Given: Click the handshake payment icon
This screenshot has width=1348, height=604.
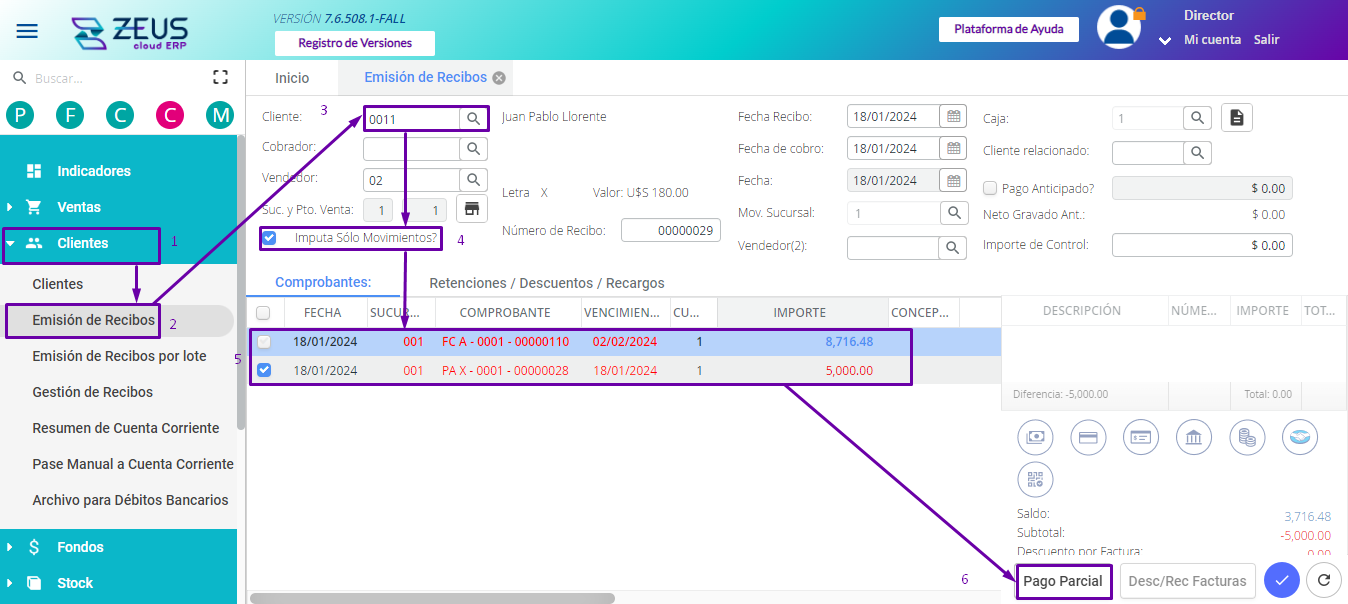Looking at the screenshot, I should point(1300,437).
